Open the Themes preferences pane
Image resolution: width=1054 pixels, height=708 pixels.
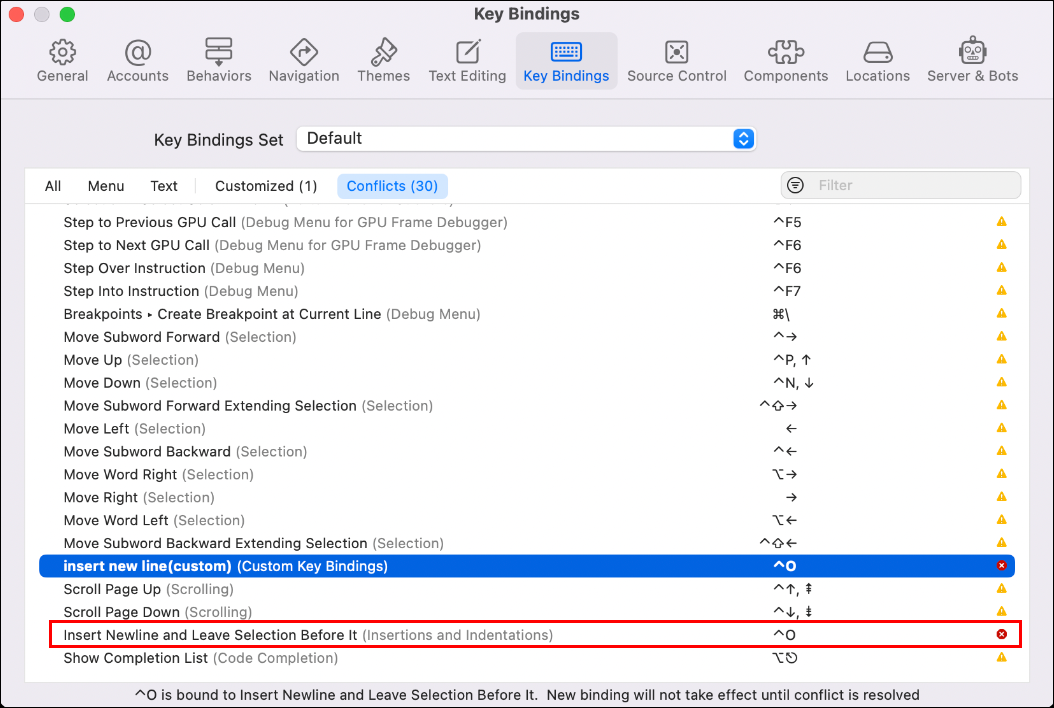[383, 61]
